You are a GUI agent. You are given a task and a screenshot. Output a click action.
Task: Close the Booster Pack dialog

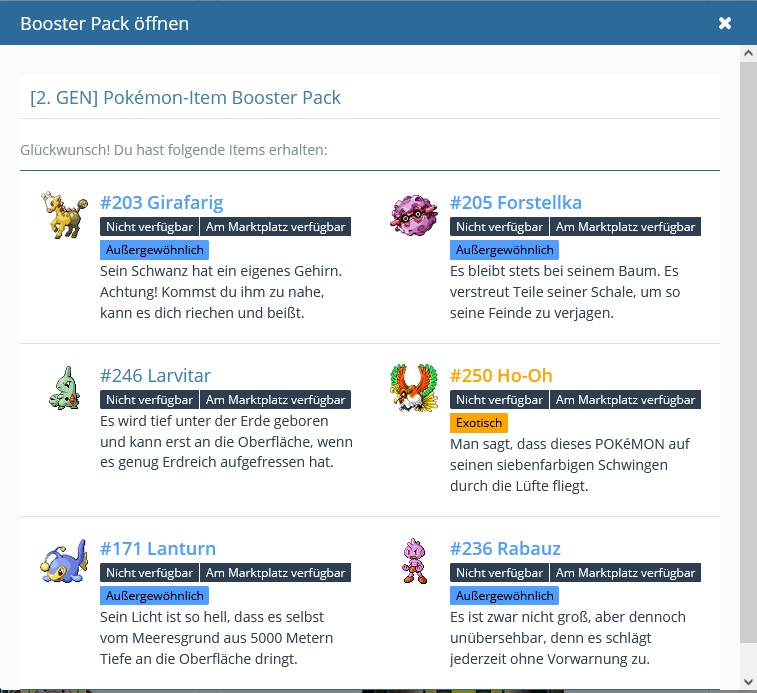[x=725, y=23]
